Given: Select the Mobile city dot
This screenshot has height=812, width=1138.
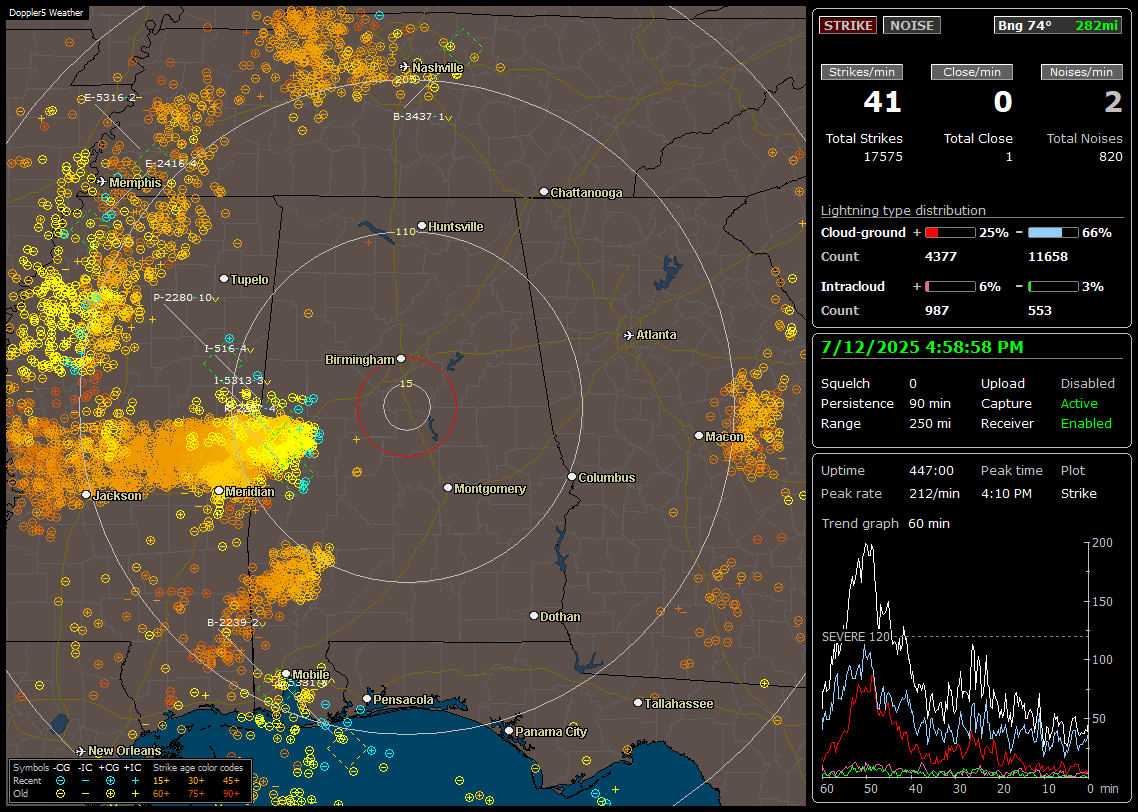Looking at the screenshot, I should pos(286,674).
